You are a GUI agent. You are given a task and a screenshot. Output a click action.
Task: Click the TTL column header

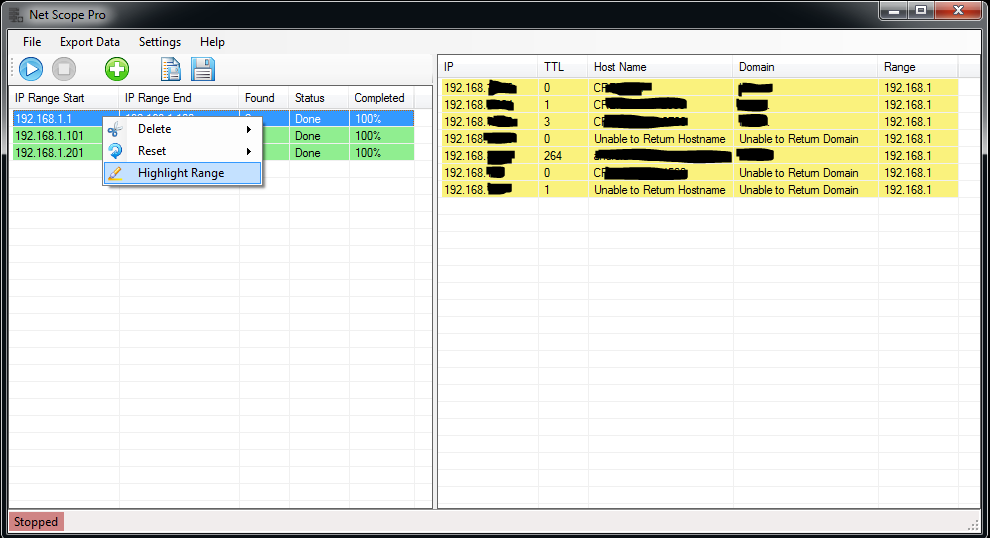(x=563, y=67)
